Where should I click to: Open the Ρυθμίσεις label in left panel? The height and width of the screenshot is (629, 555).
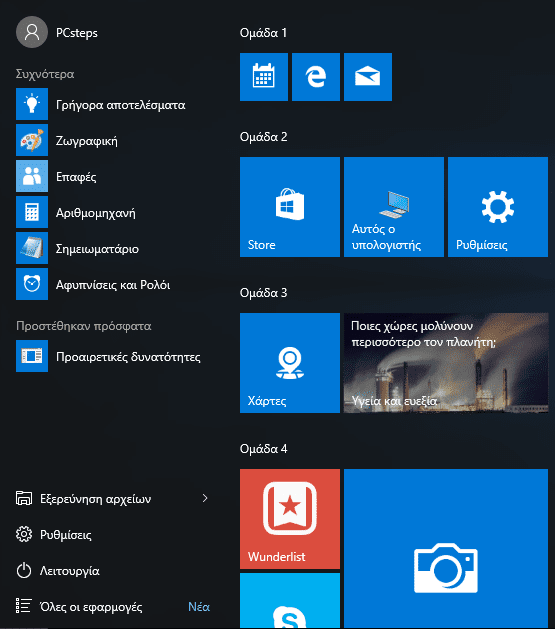66,535
